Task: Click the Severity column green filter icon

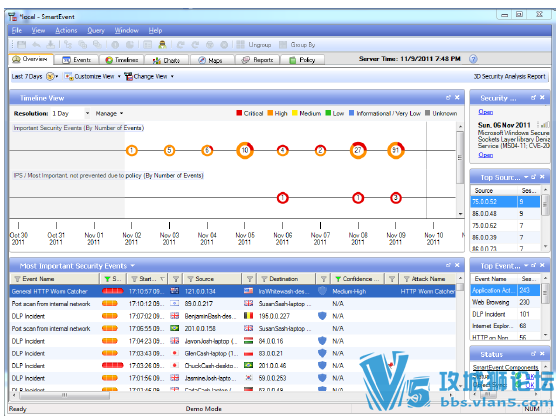Action: pos(107,279)
